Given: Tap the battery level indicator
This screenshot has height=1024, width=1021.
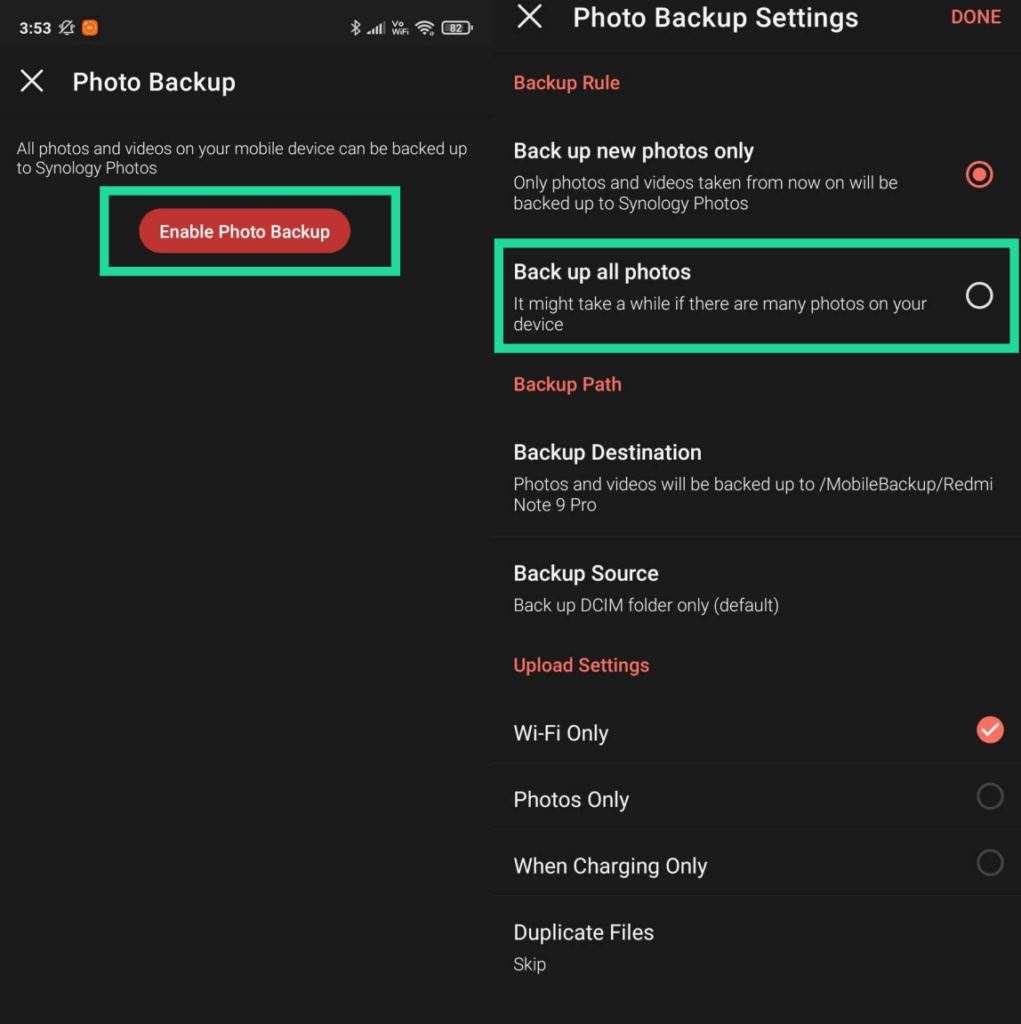Looking at the screenshot, I should tap(457, 28).
